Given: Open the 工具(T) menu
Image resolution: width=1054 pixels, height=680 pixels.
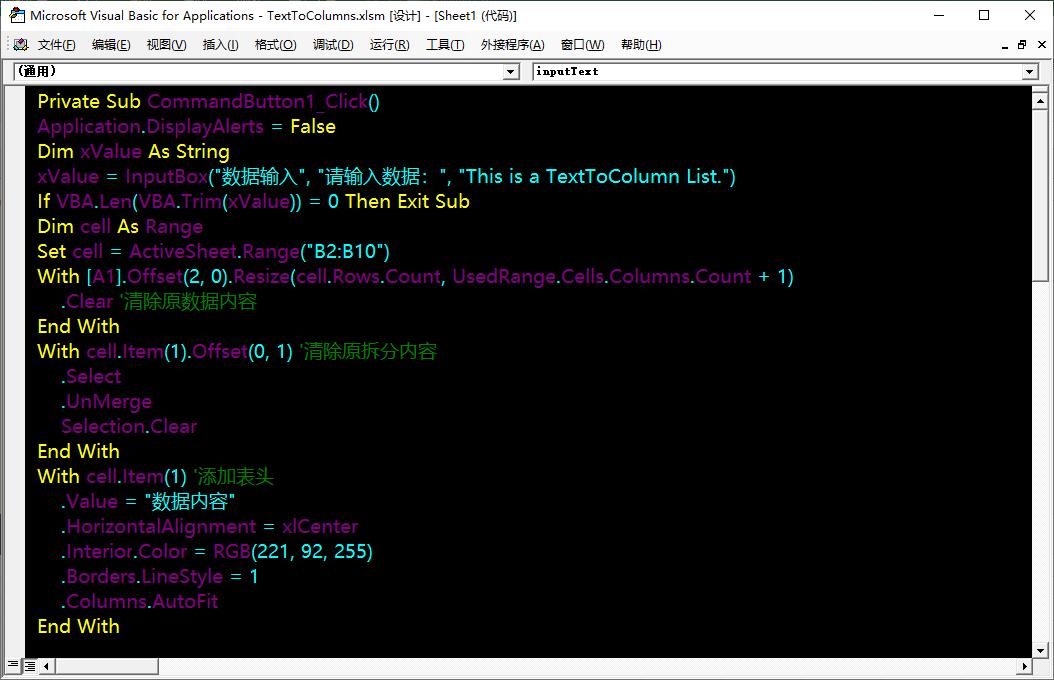Looking at the screenshot, I should coord(445,44).
